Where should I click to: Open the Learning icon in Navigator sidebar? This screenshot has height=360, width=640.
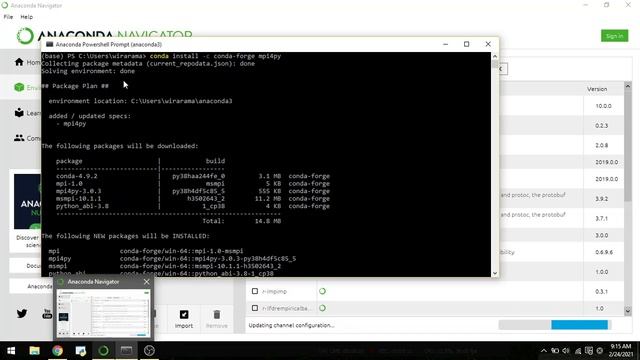tap(19, 113)
